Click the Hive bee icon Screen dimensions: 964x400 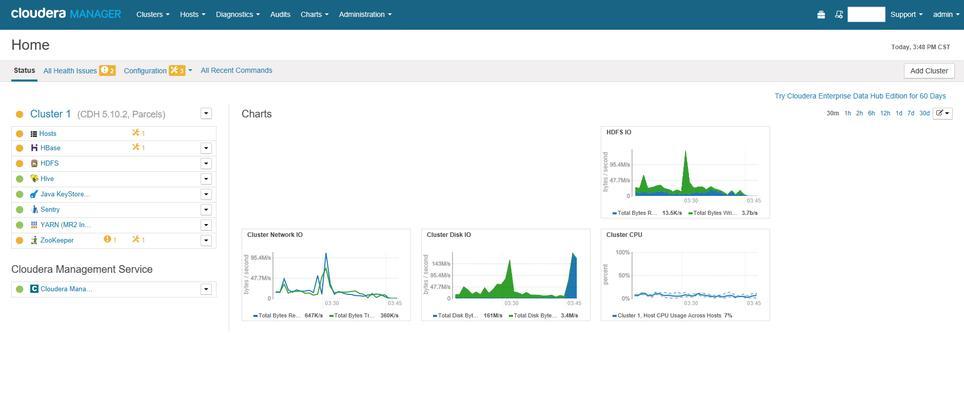pos(34,179)
